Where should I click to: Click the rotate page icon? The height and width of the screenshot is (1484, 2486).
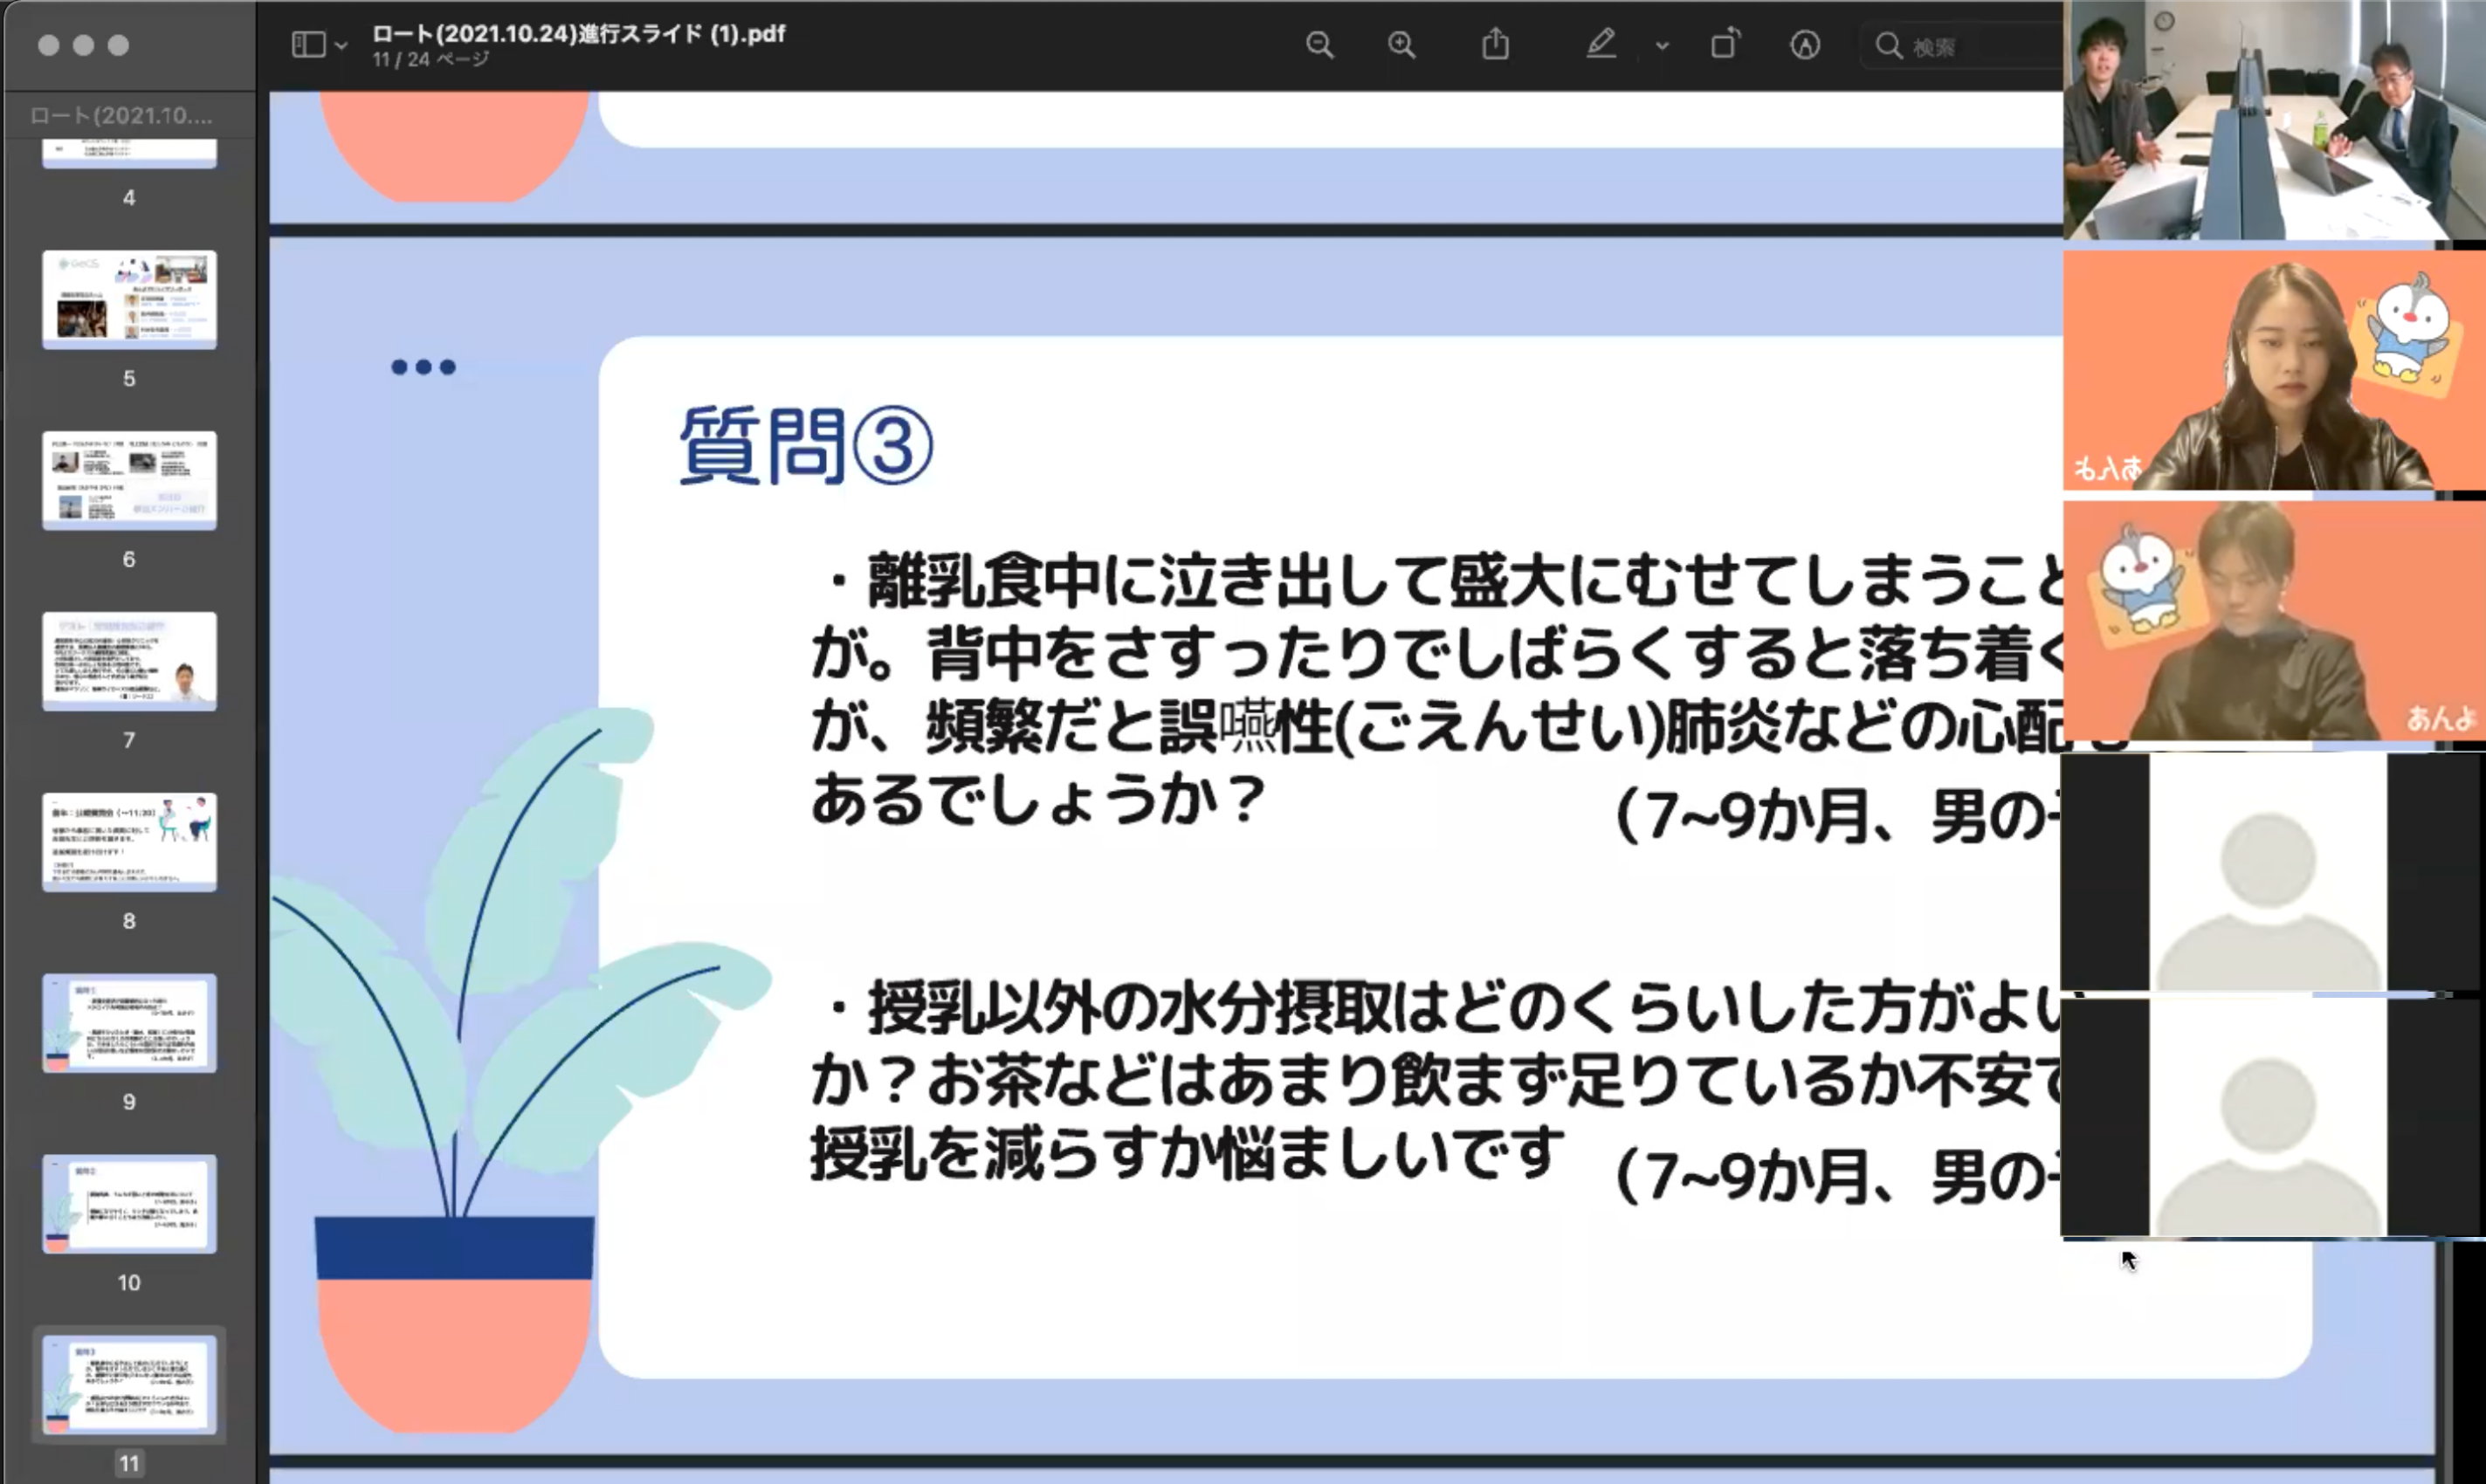click(1724, 45)
